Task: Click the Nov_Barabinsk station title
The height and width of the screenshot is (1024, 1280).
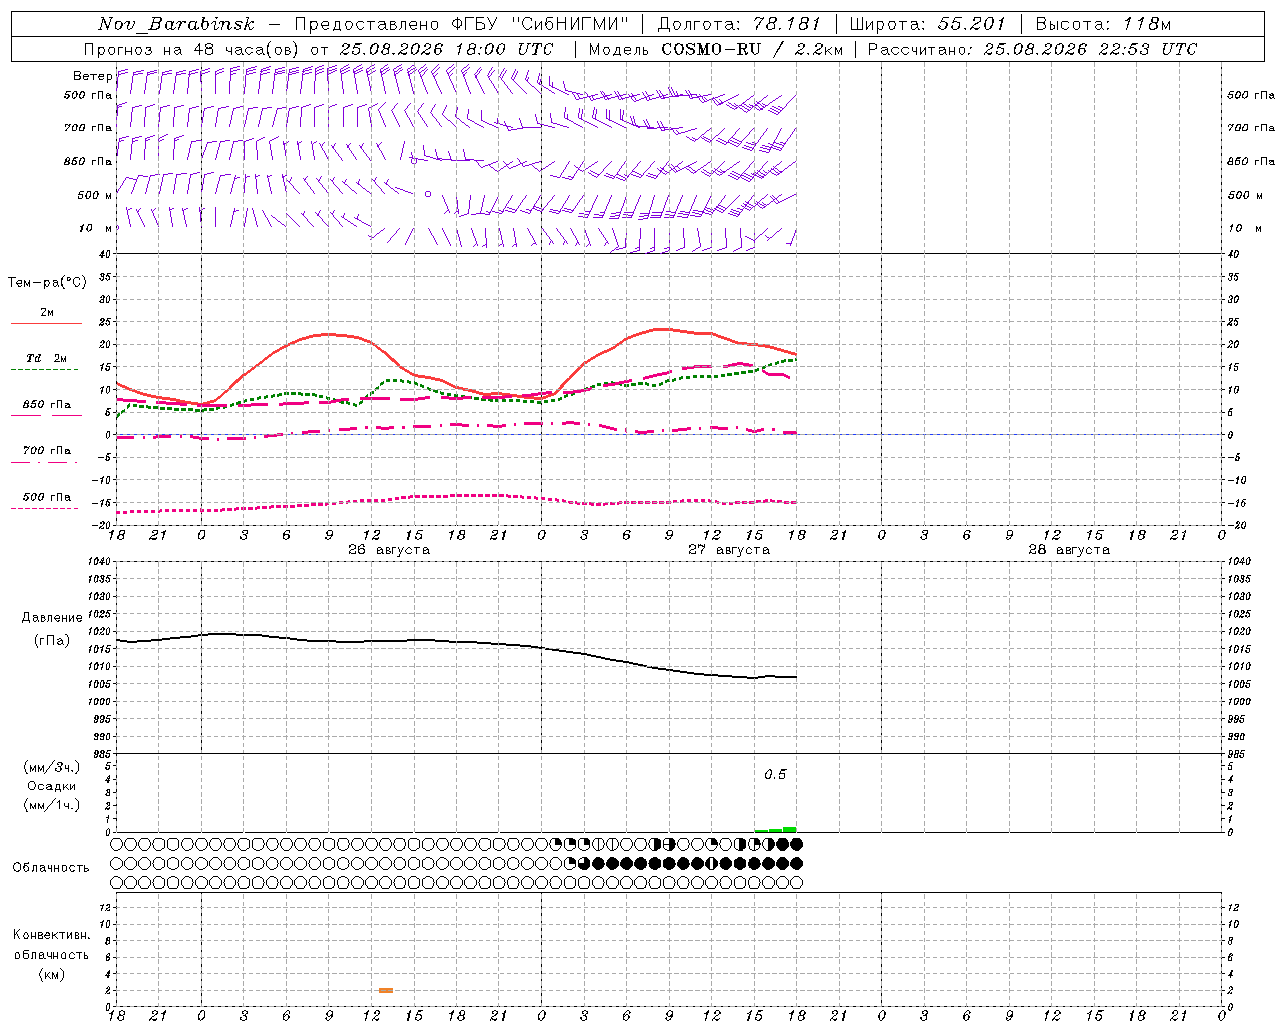Action: pyautogui.click(x=176, y=23)
